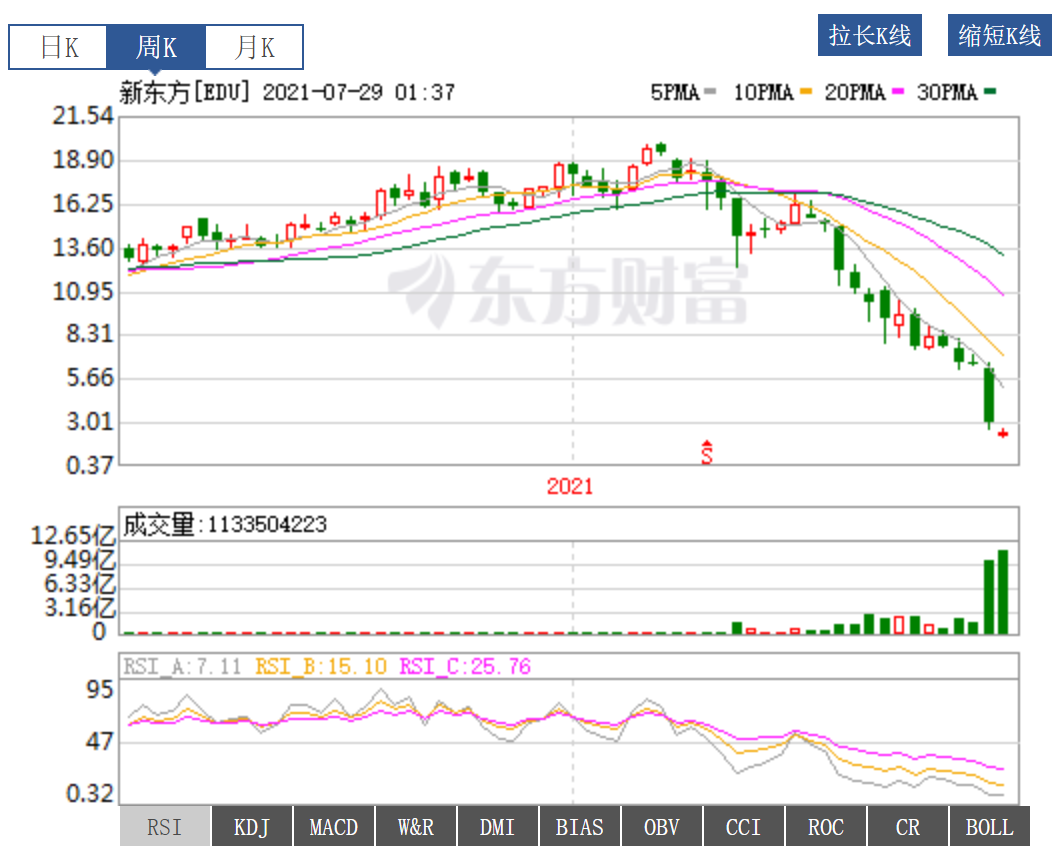
Task: Click the tallest green volume bar
Action: point(1003,592)
